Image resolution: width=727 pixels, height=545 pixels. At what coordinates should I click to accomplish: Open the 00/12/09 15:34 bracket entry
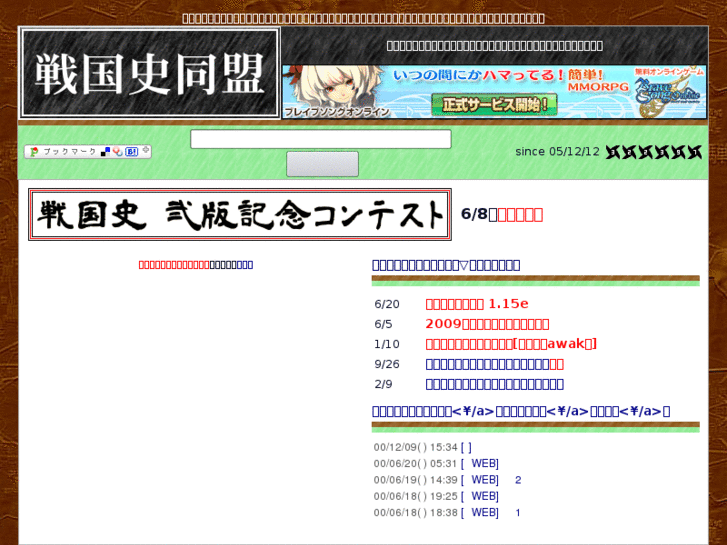tap(466, 447)
